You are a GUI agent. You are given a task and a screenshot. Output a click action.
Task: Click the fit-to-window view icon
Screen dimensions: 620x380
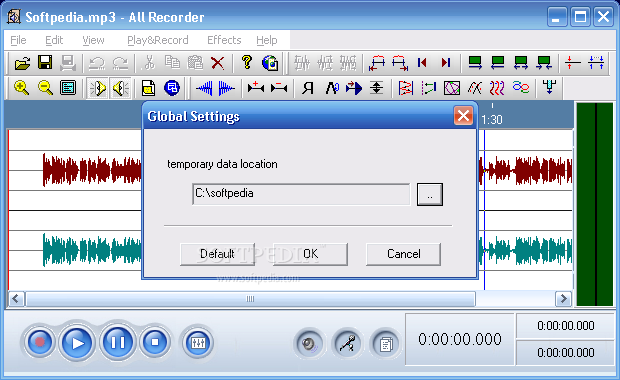point(68,88)
